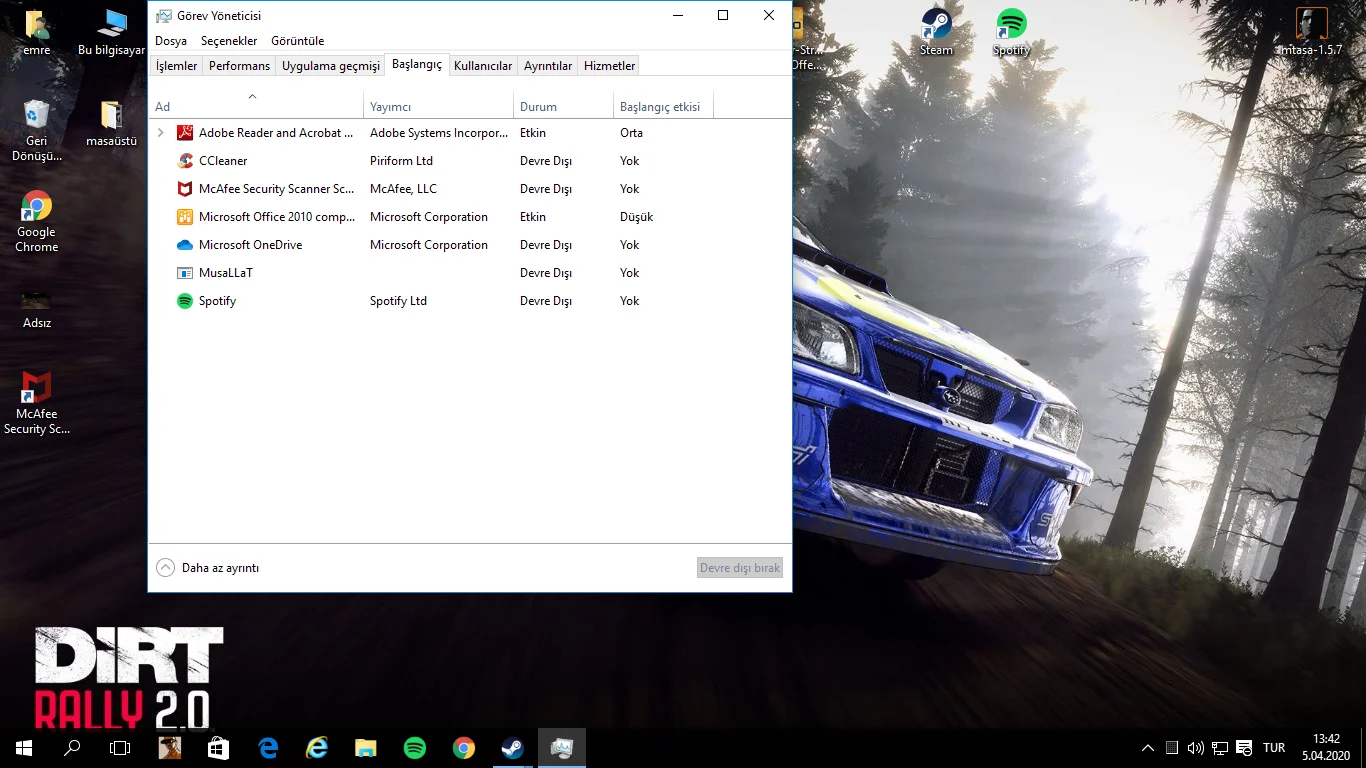Click the "Yok" impact in the MusaLLaT row

pyautogui.click(x=629, y=273)
